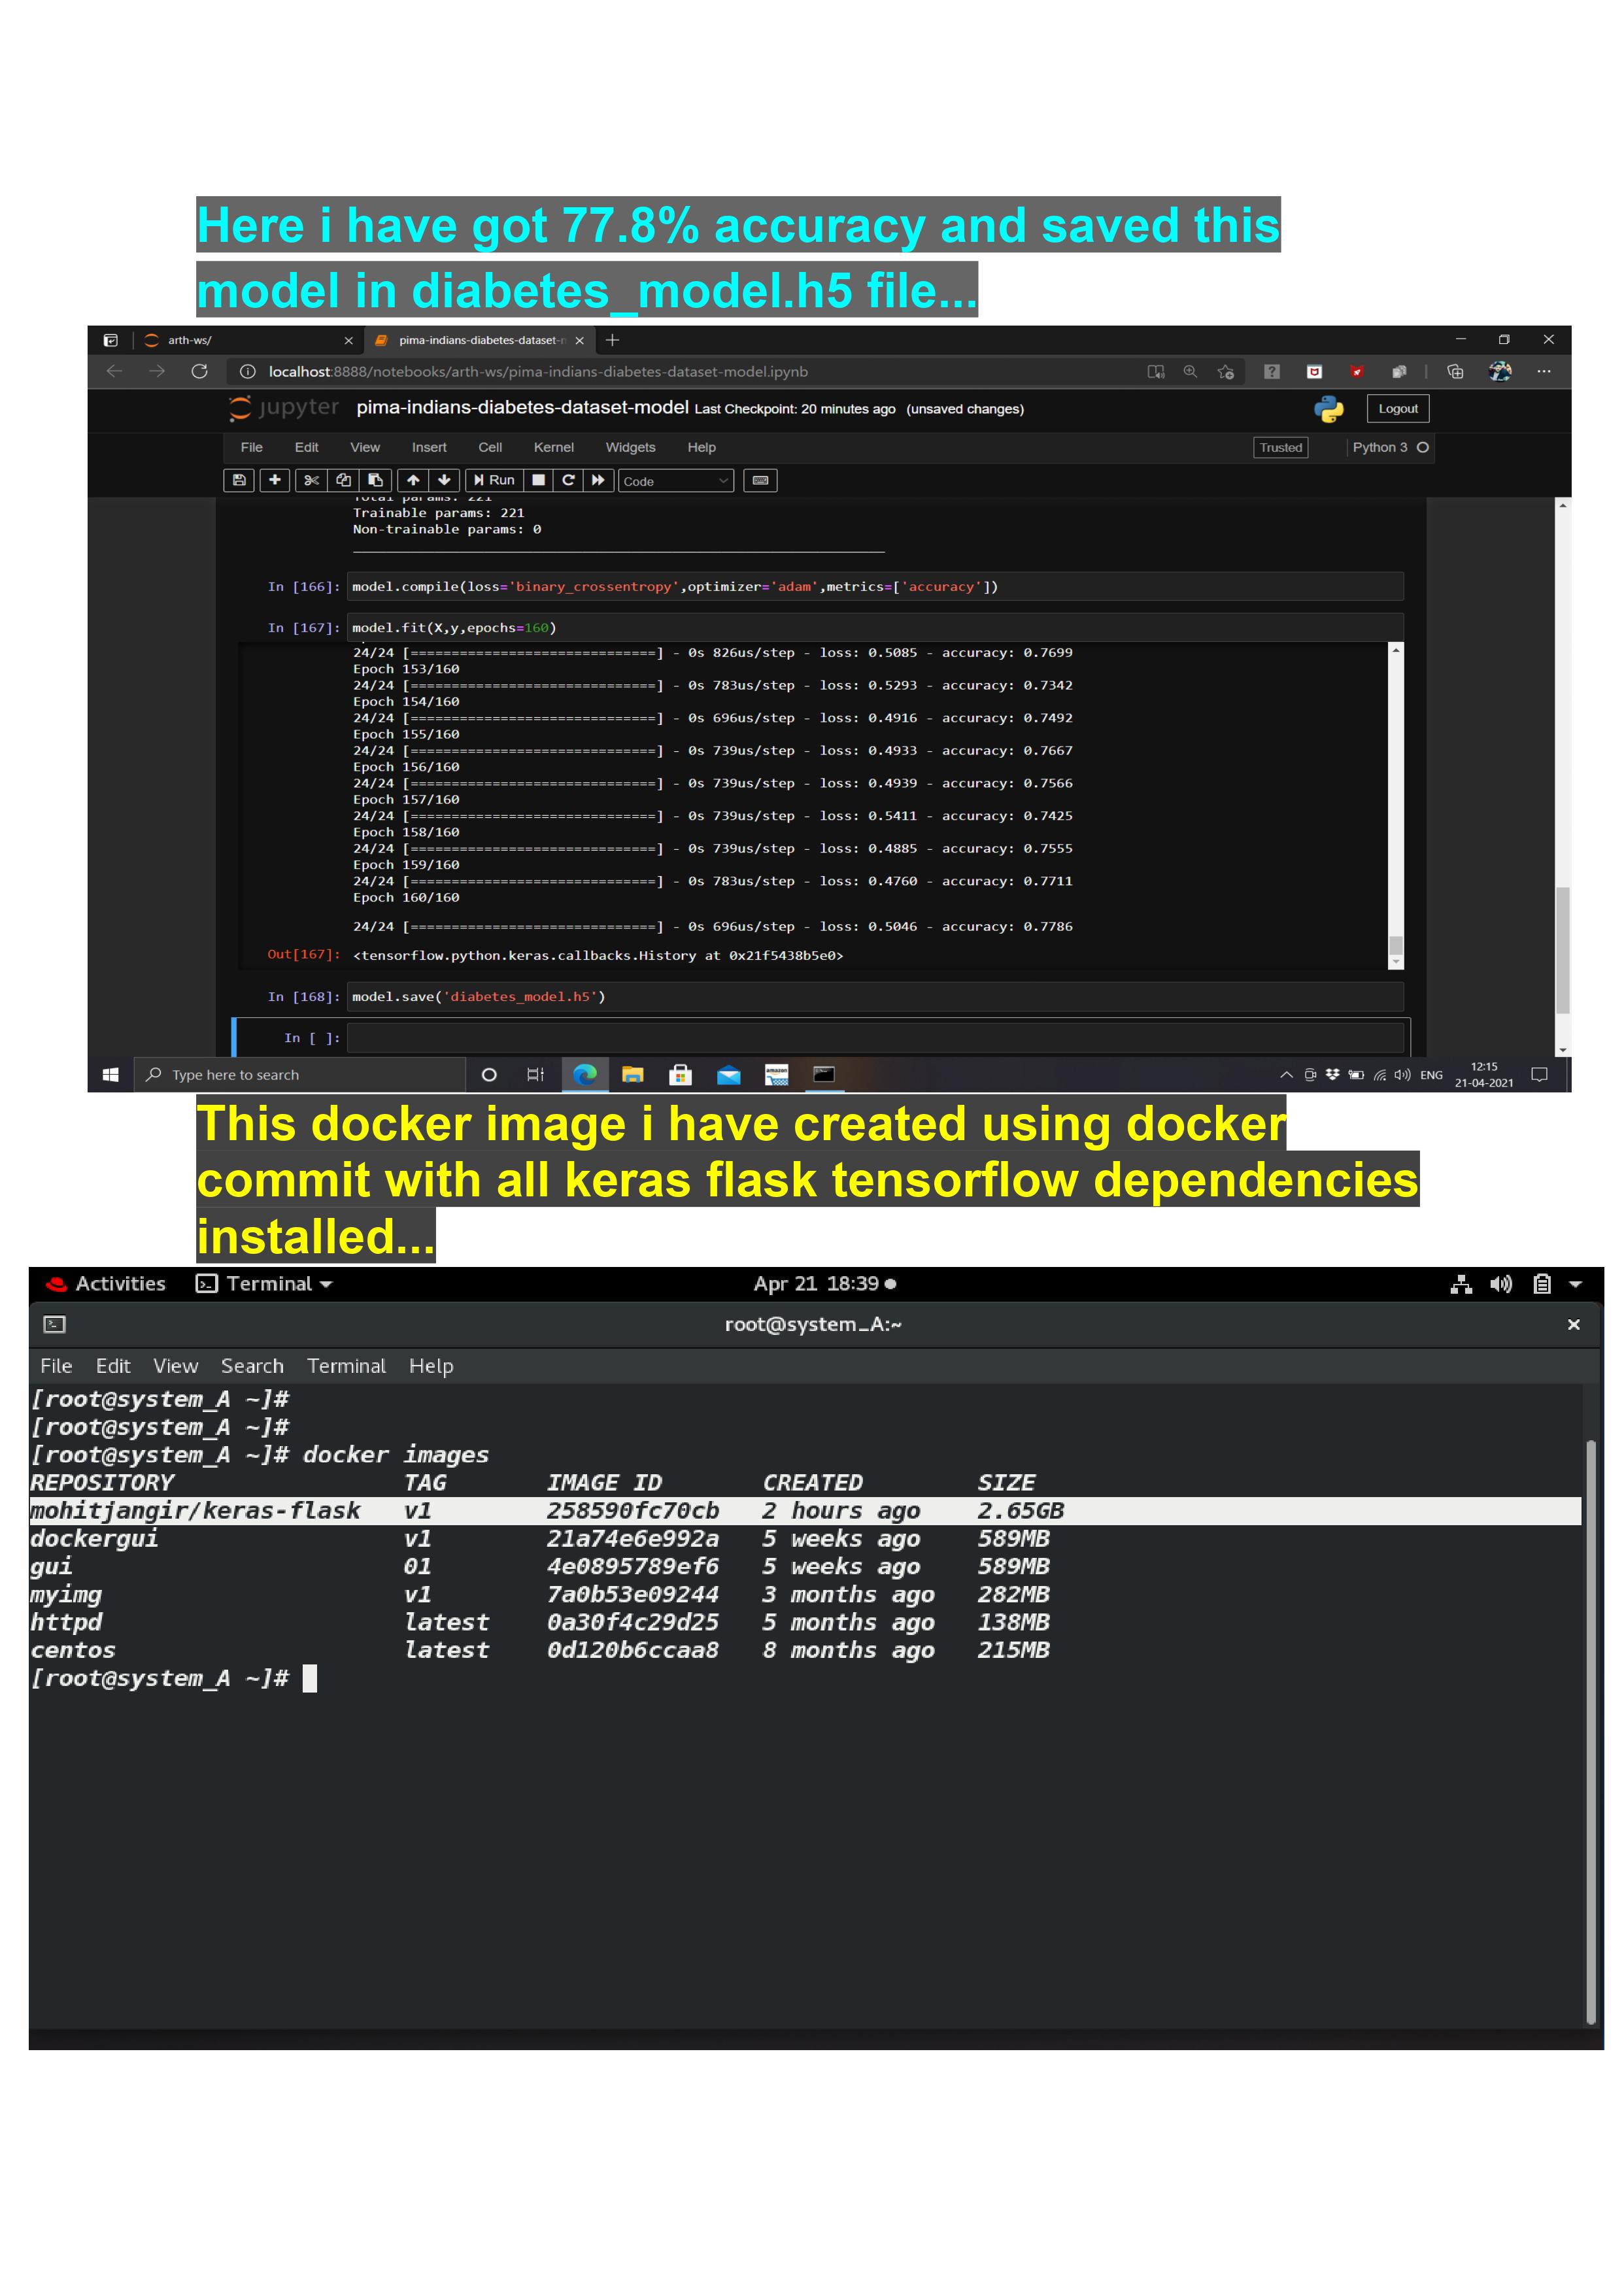This screenshot has height=2294, width=1624.
Task: Open the system status menu arrow
Action: 1575,1284
